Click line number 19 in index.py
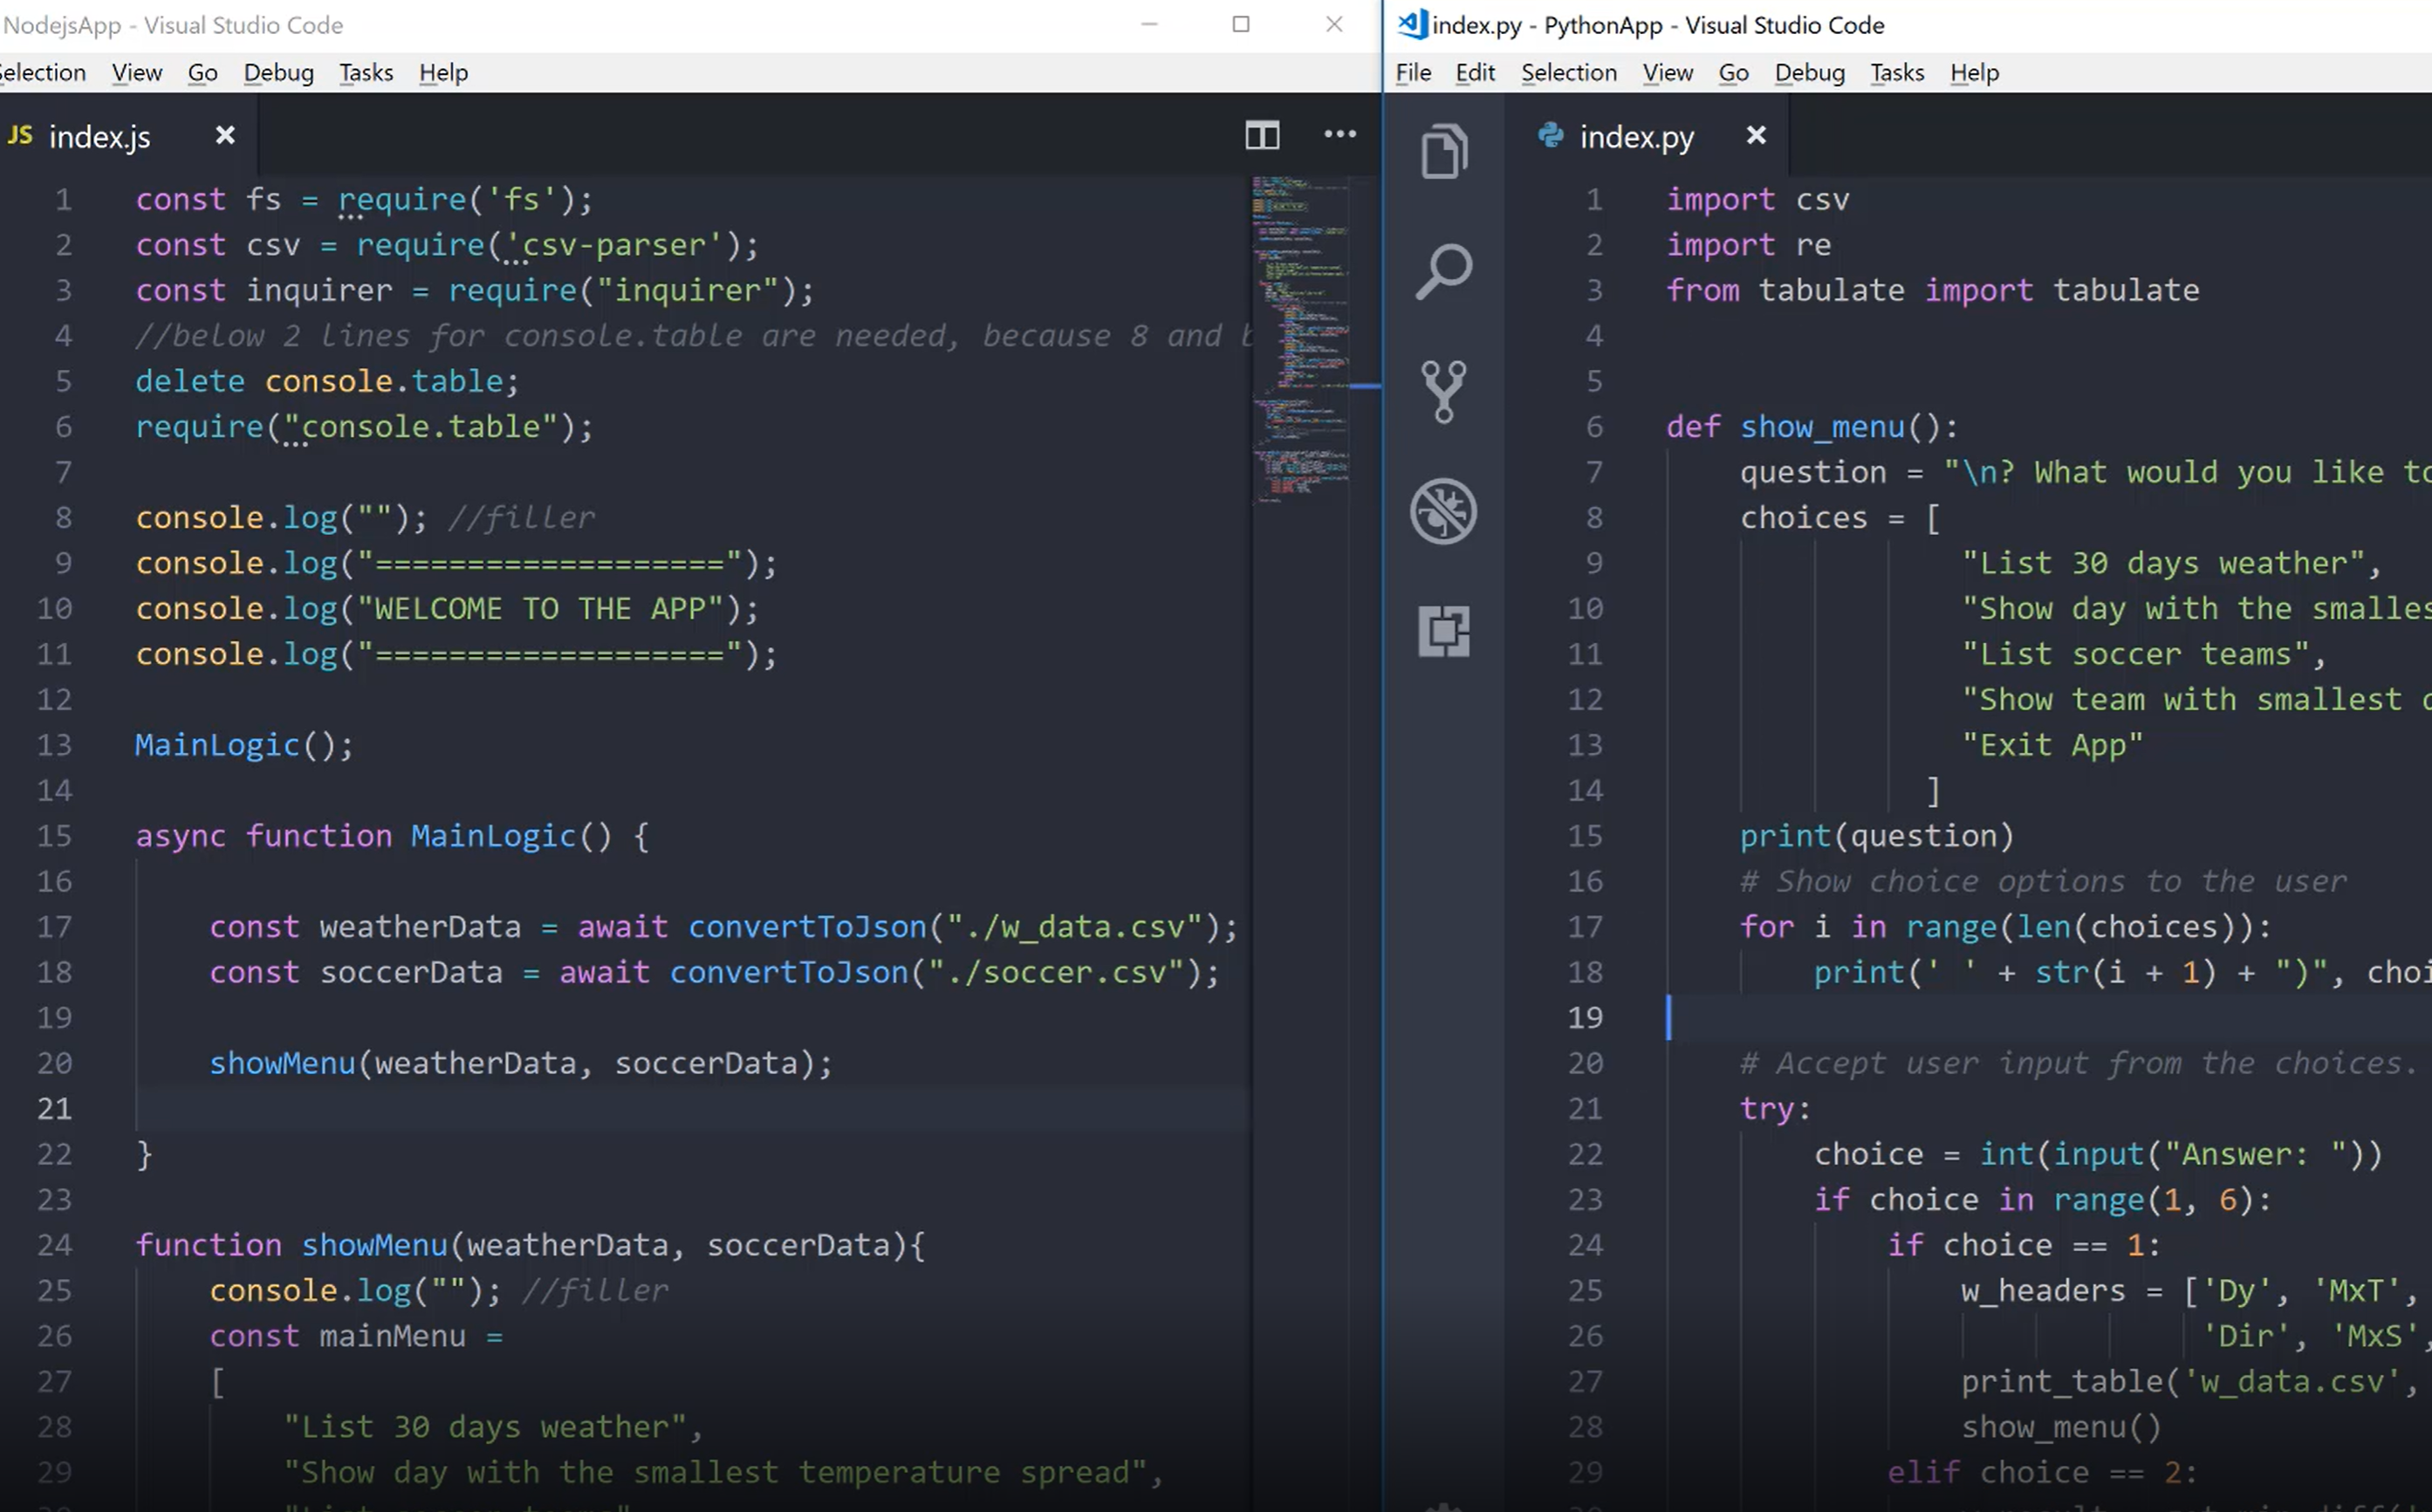This screenshot has width=2432, height=1512. click(x=1585, y=1017)
